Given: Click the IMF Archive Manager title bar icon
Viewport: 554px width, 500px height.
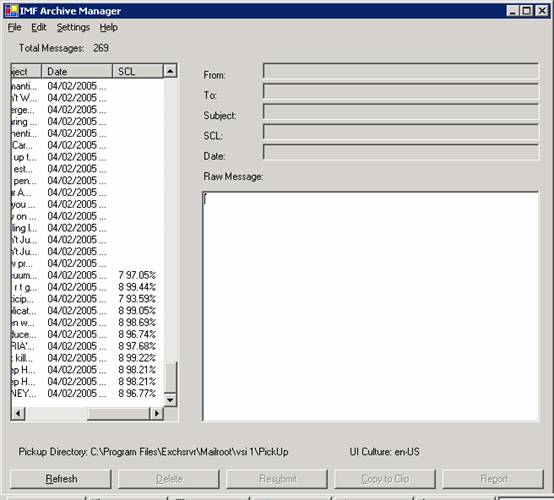Looking at the screenshot, I should click(x=11, y=11).
